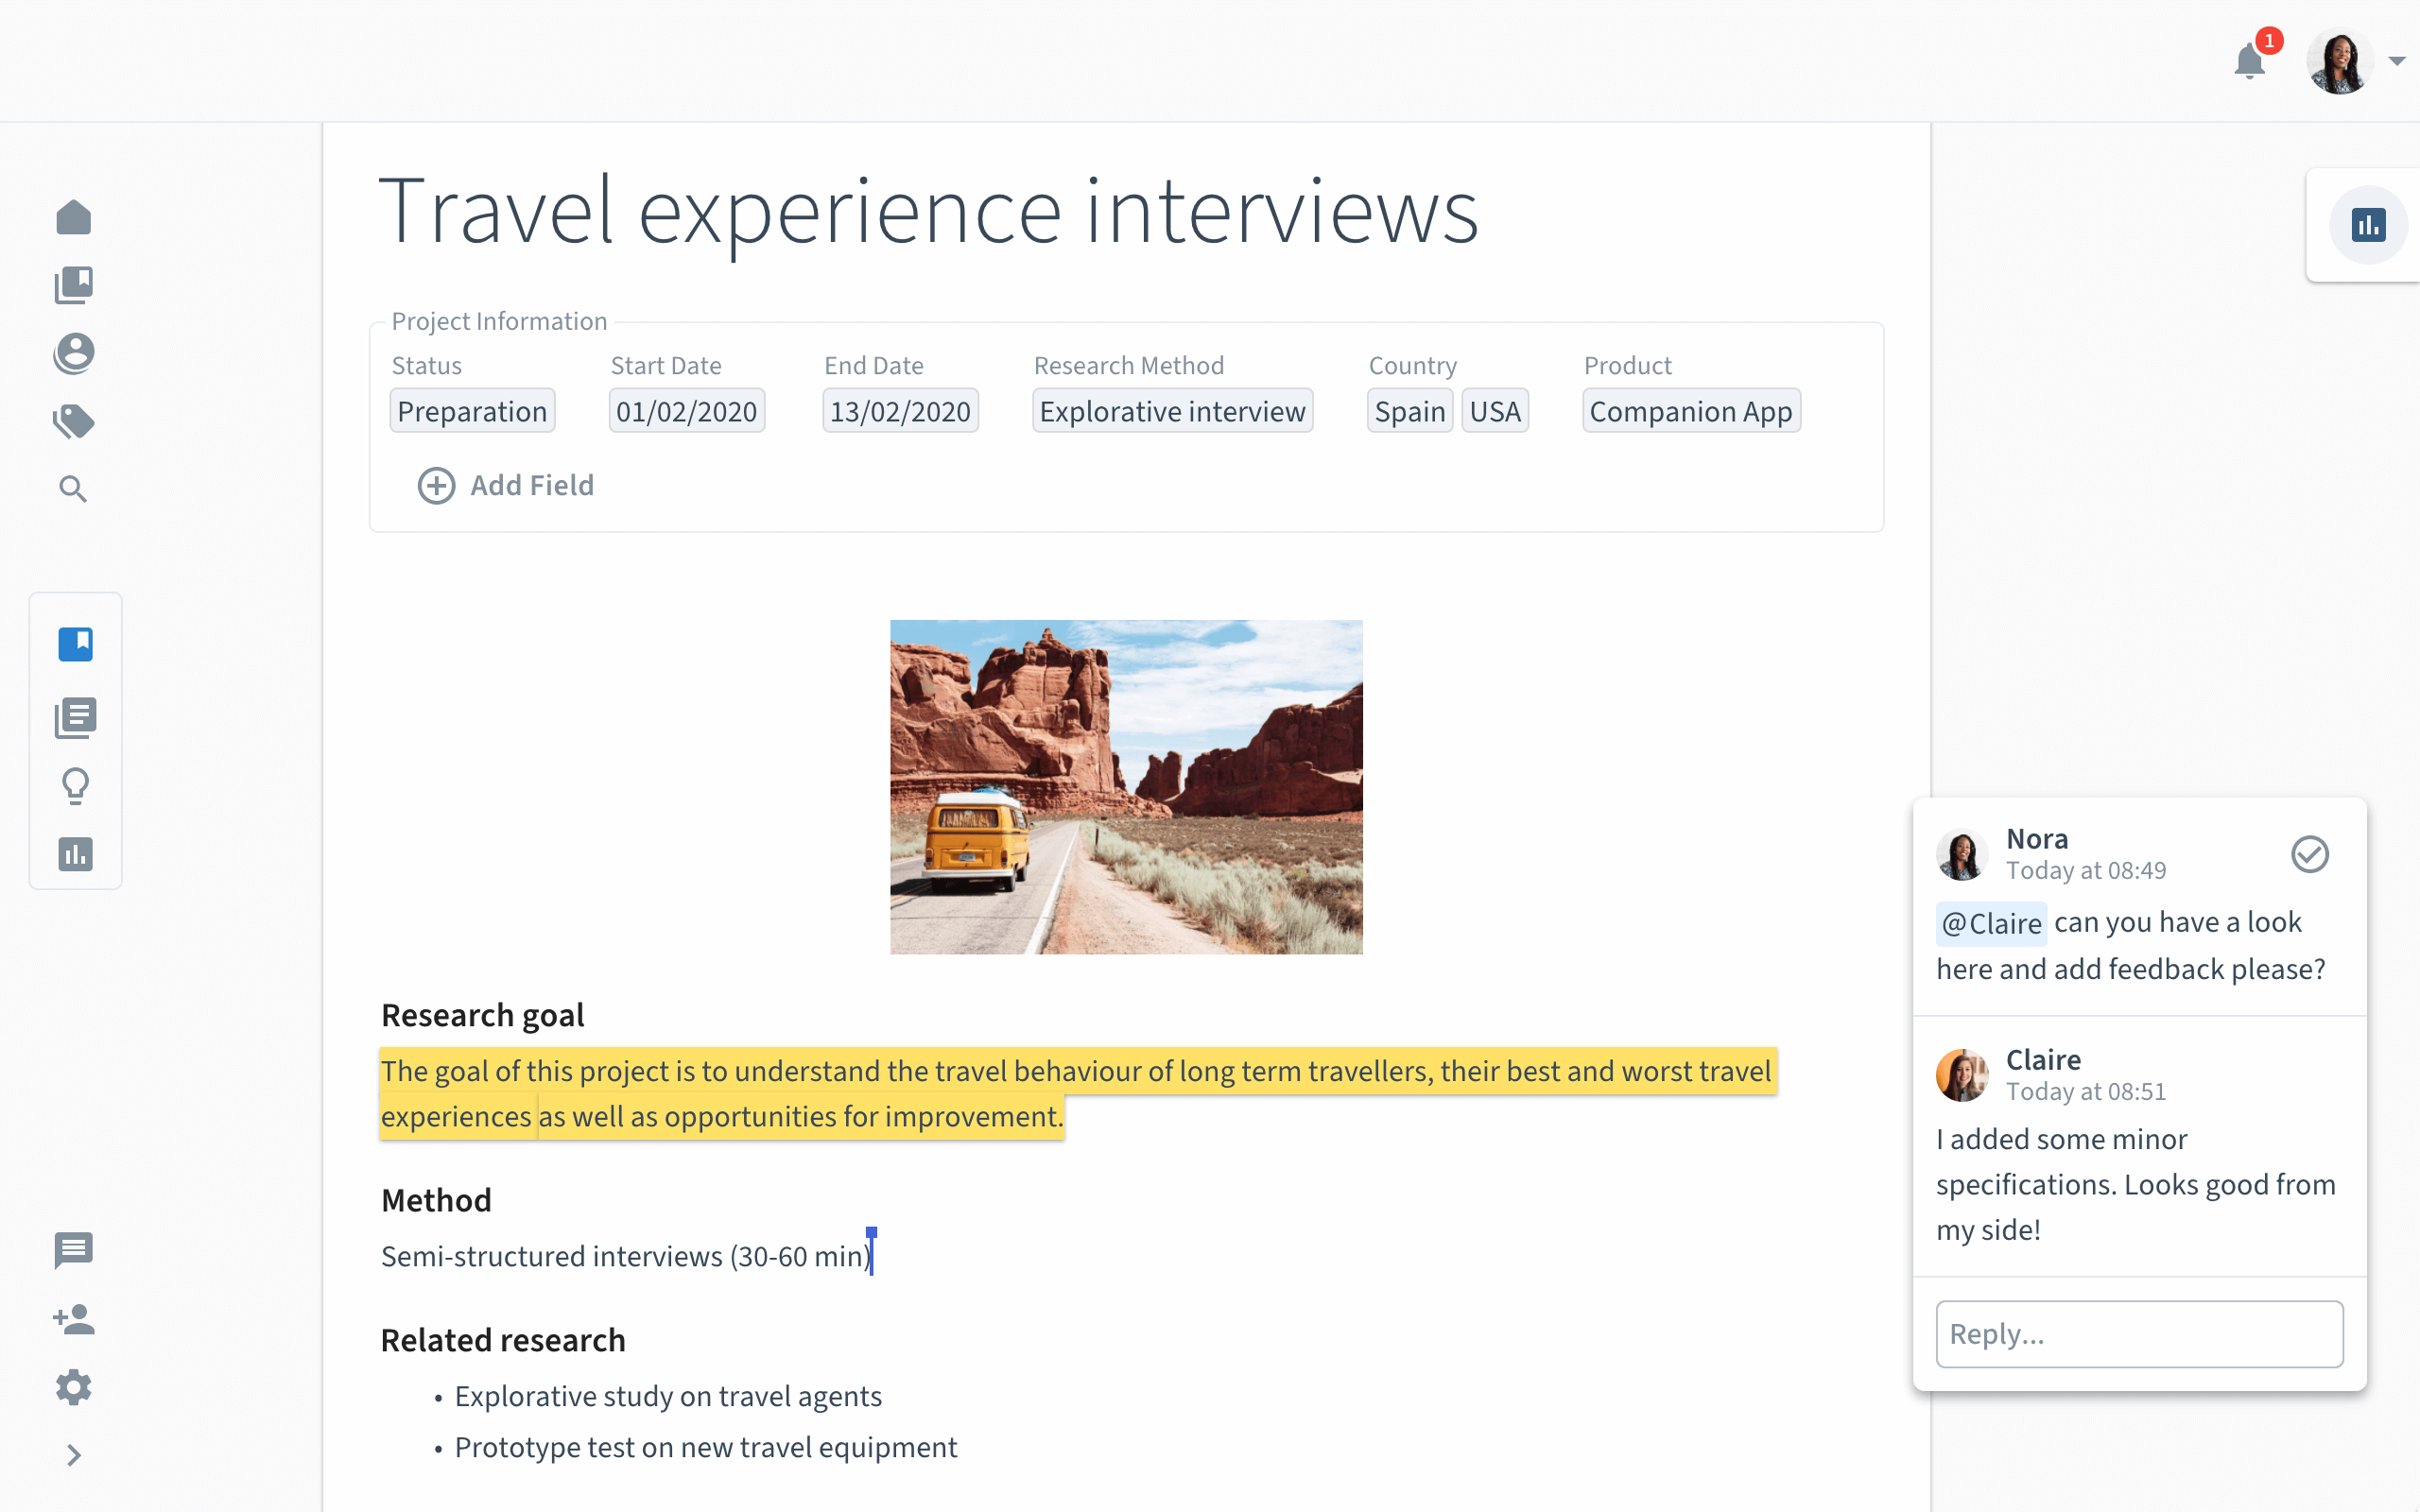Open the projects library icon
The height and width of the screenshot is (1512, 2420).
(74, 285)
